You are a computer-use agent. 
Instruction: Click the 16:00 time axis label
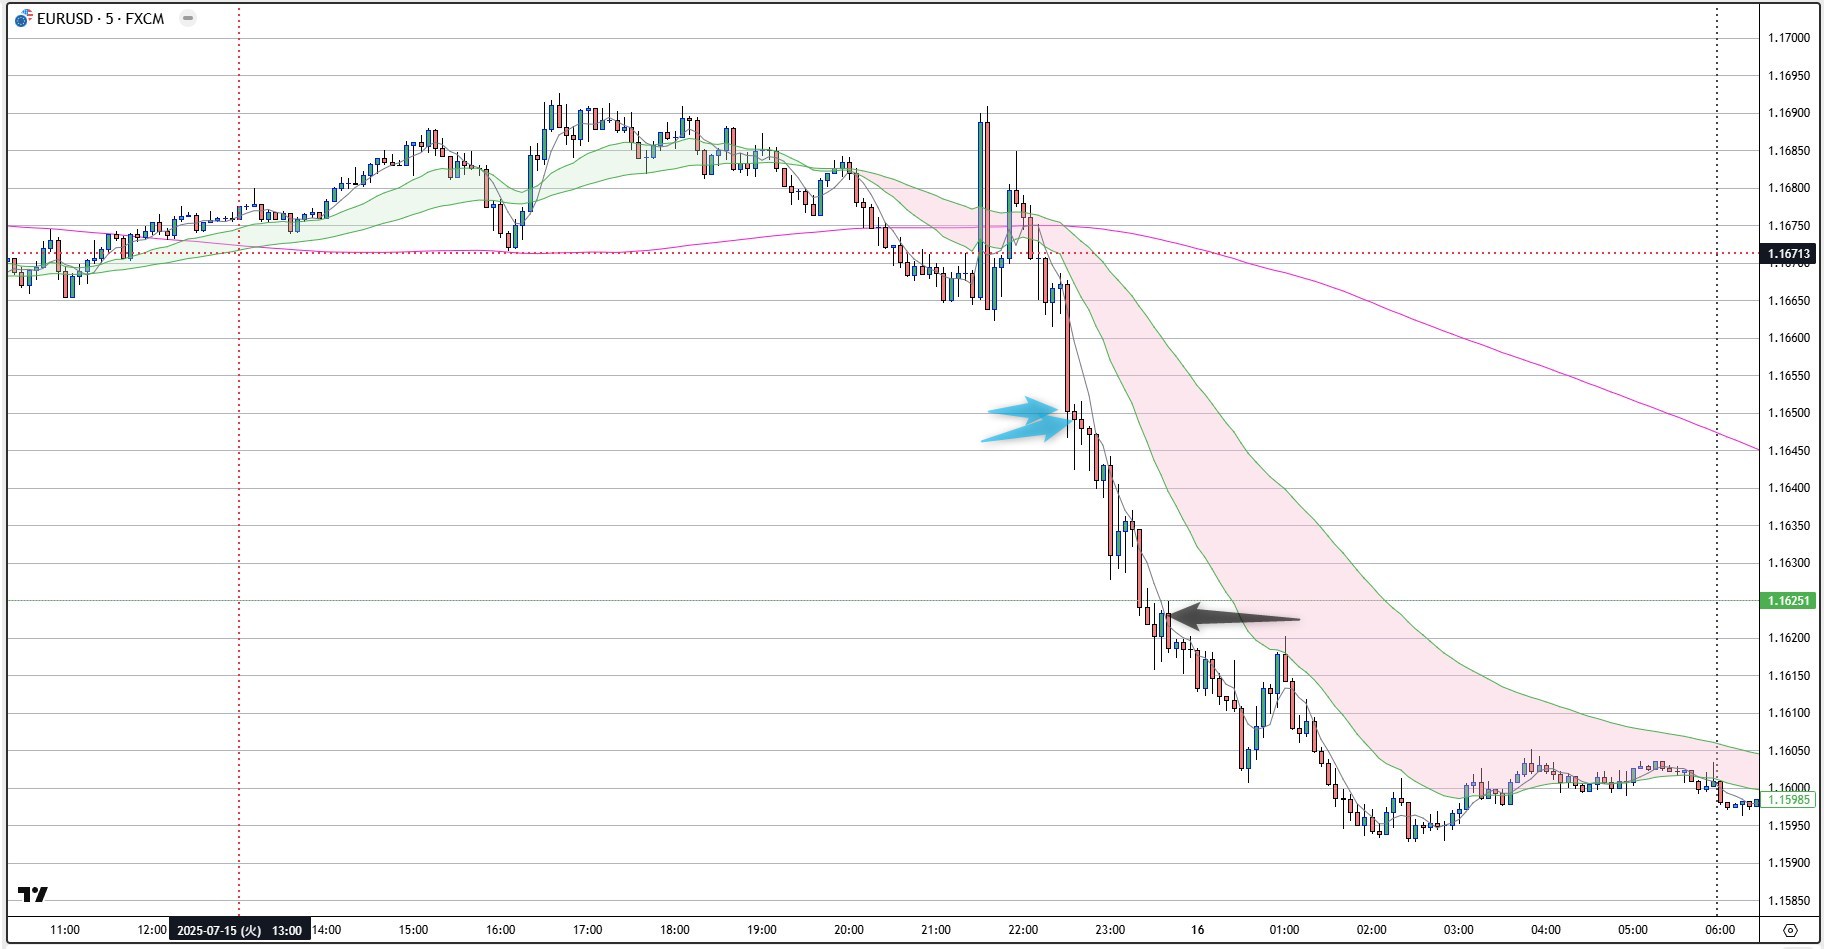click(x=501, y=930)
